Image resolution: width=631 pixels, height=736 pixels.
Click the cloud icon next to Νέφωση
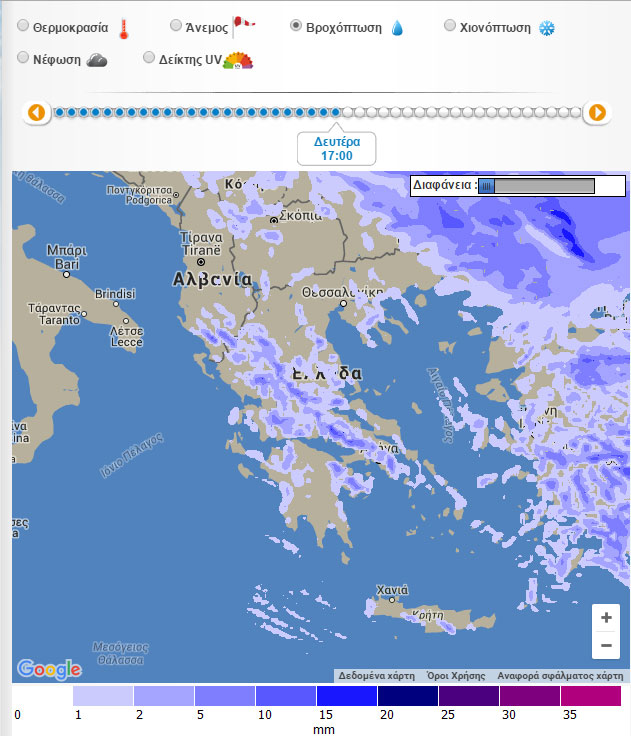[x=97, y=60]
